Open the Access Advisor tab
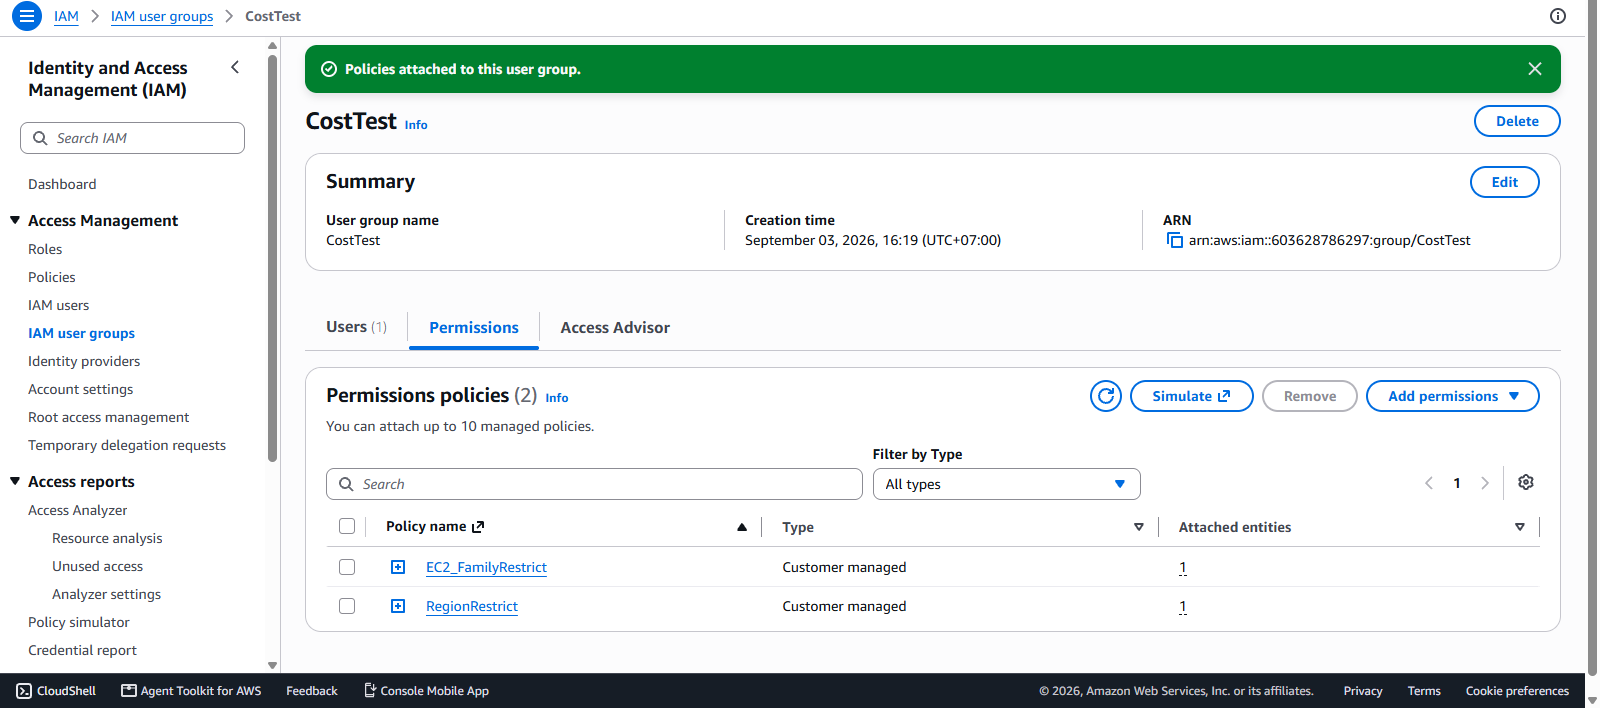The width and height of the screenshot is (1600, 708). pyautogui.click(x=615, y=328)
